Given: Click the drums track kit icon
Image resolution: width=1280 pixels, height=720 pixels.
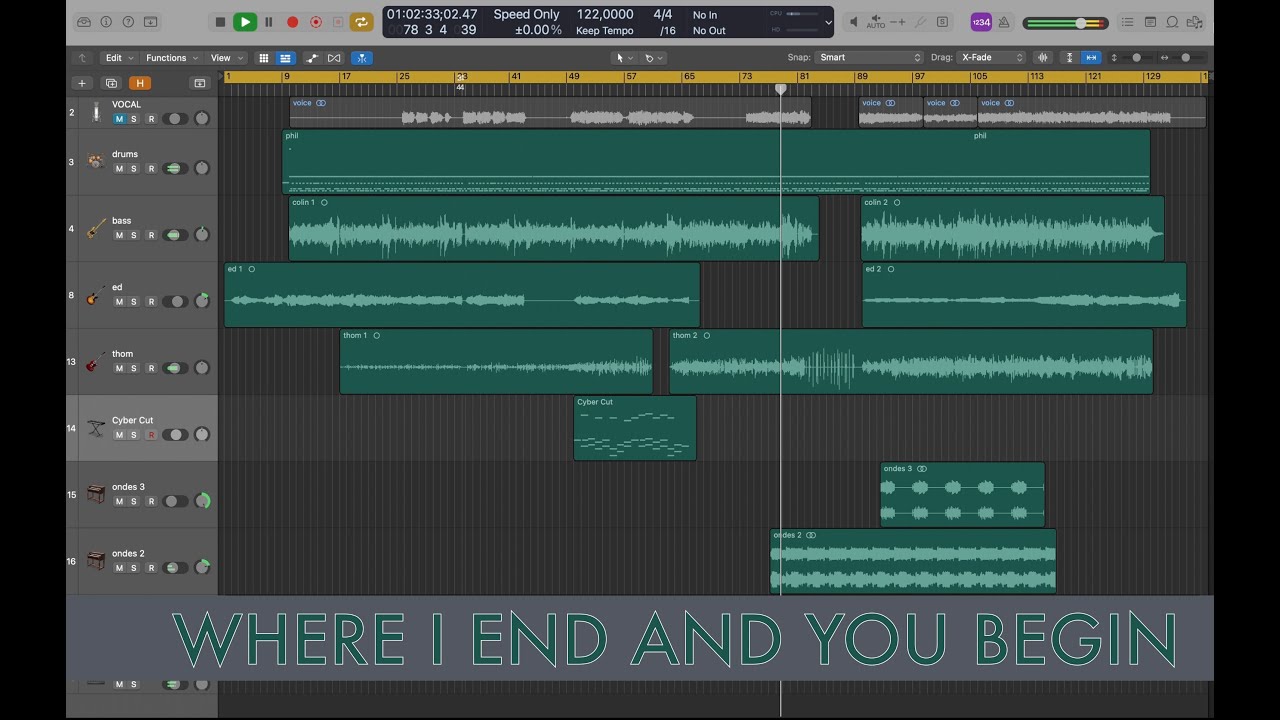Looking at the screenshot, I should point(96,161).
